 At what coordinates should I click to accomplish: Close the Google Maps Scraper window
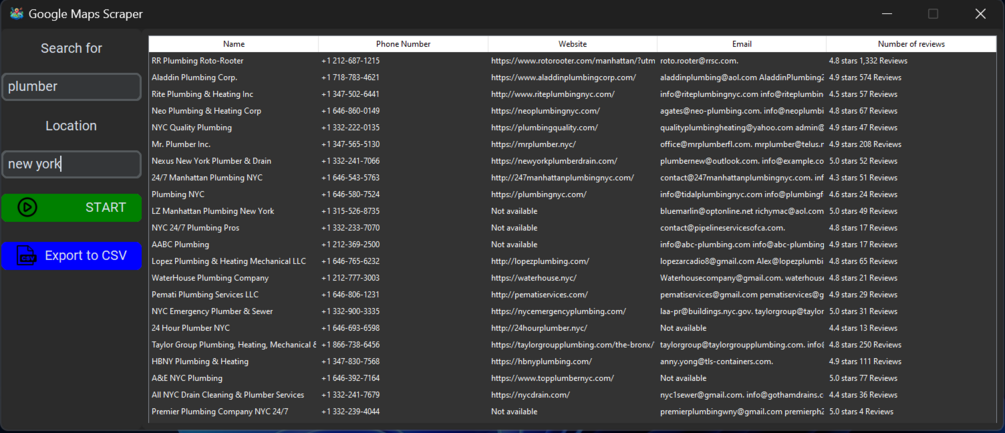click(x=980, y=13)
